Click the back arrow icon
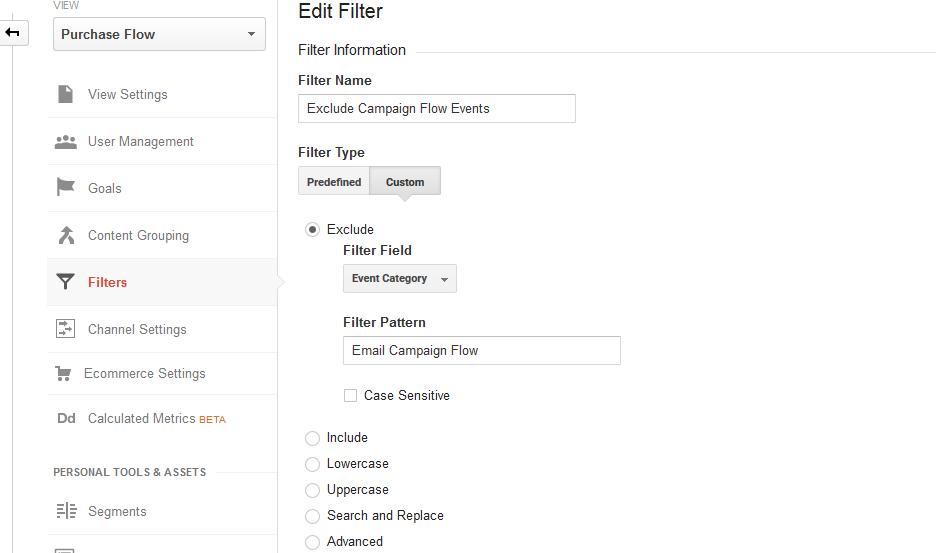Viewport: 936px width, 553px height. pyautogui.click(x=12, y=33)
